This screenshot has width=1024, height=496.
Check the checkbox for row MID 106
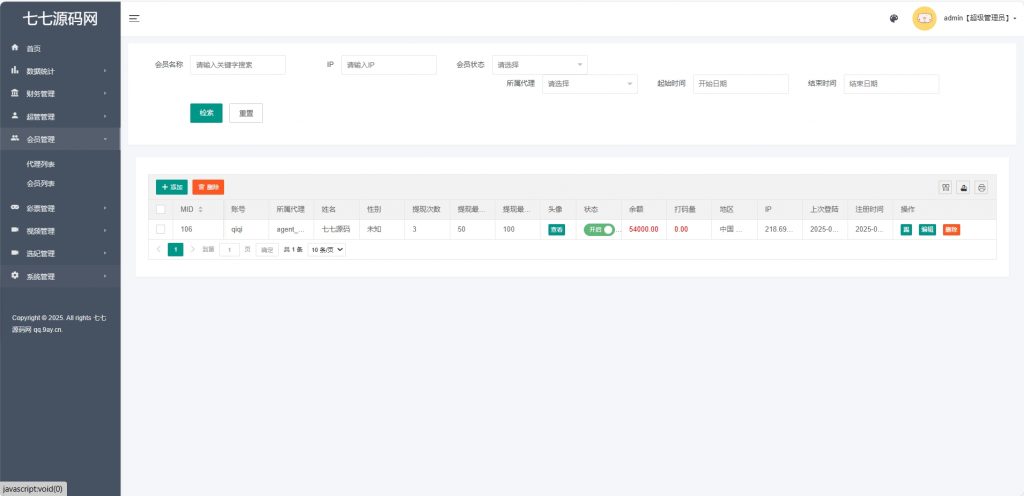tap(161, 229)
